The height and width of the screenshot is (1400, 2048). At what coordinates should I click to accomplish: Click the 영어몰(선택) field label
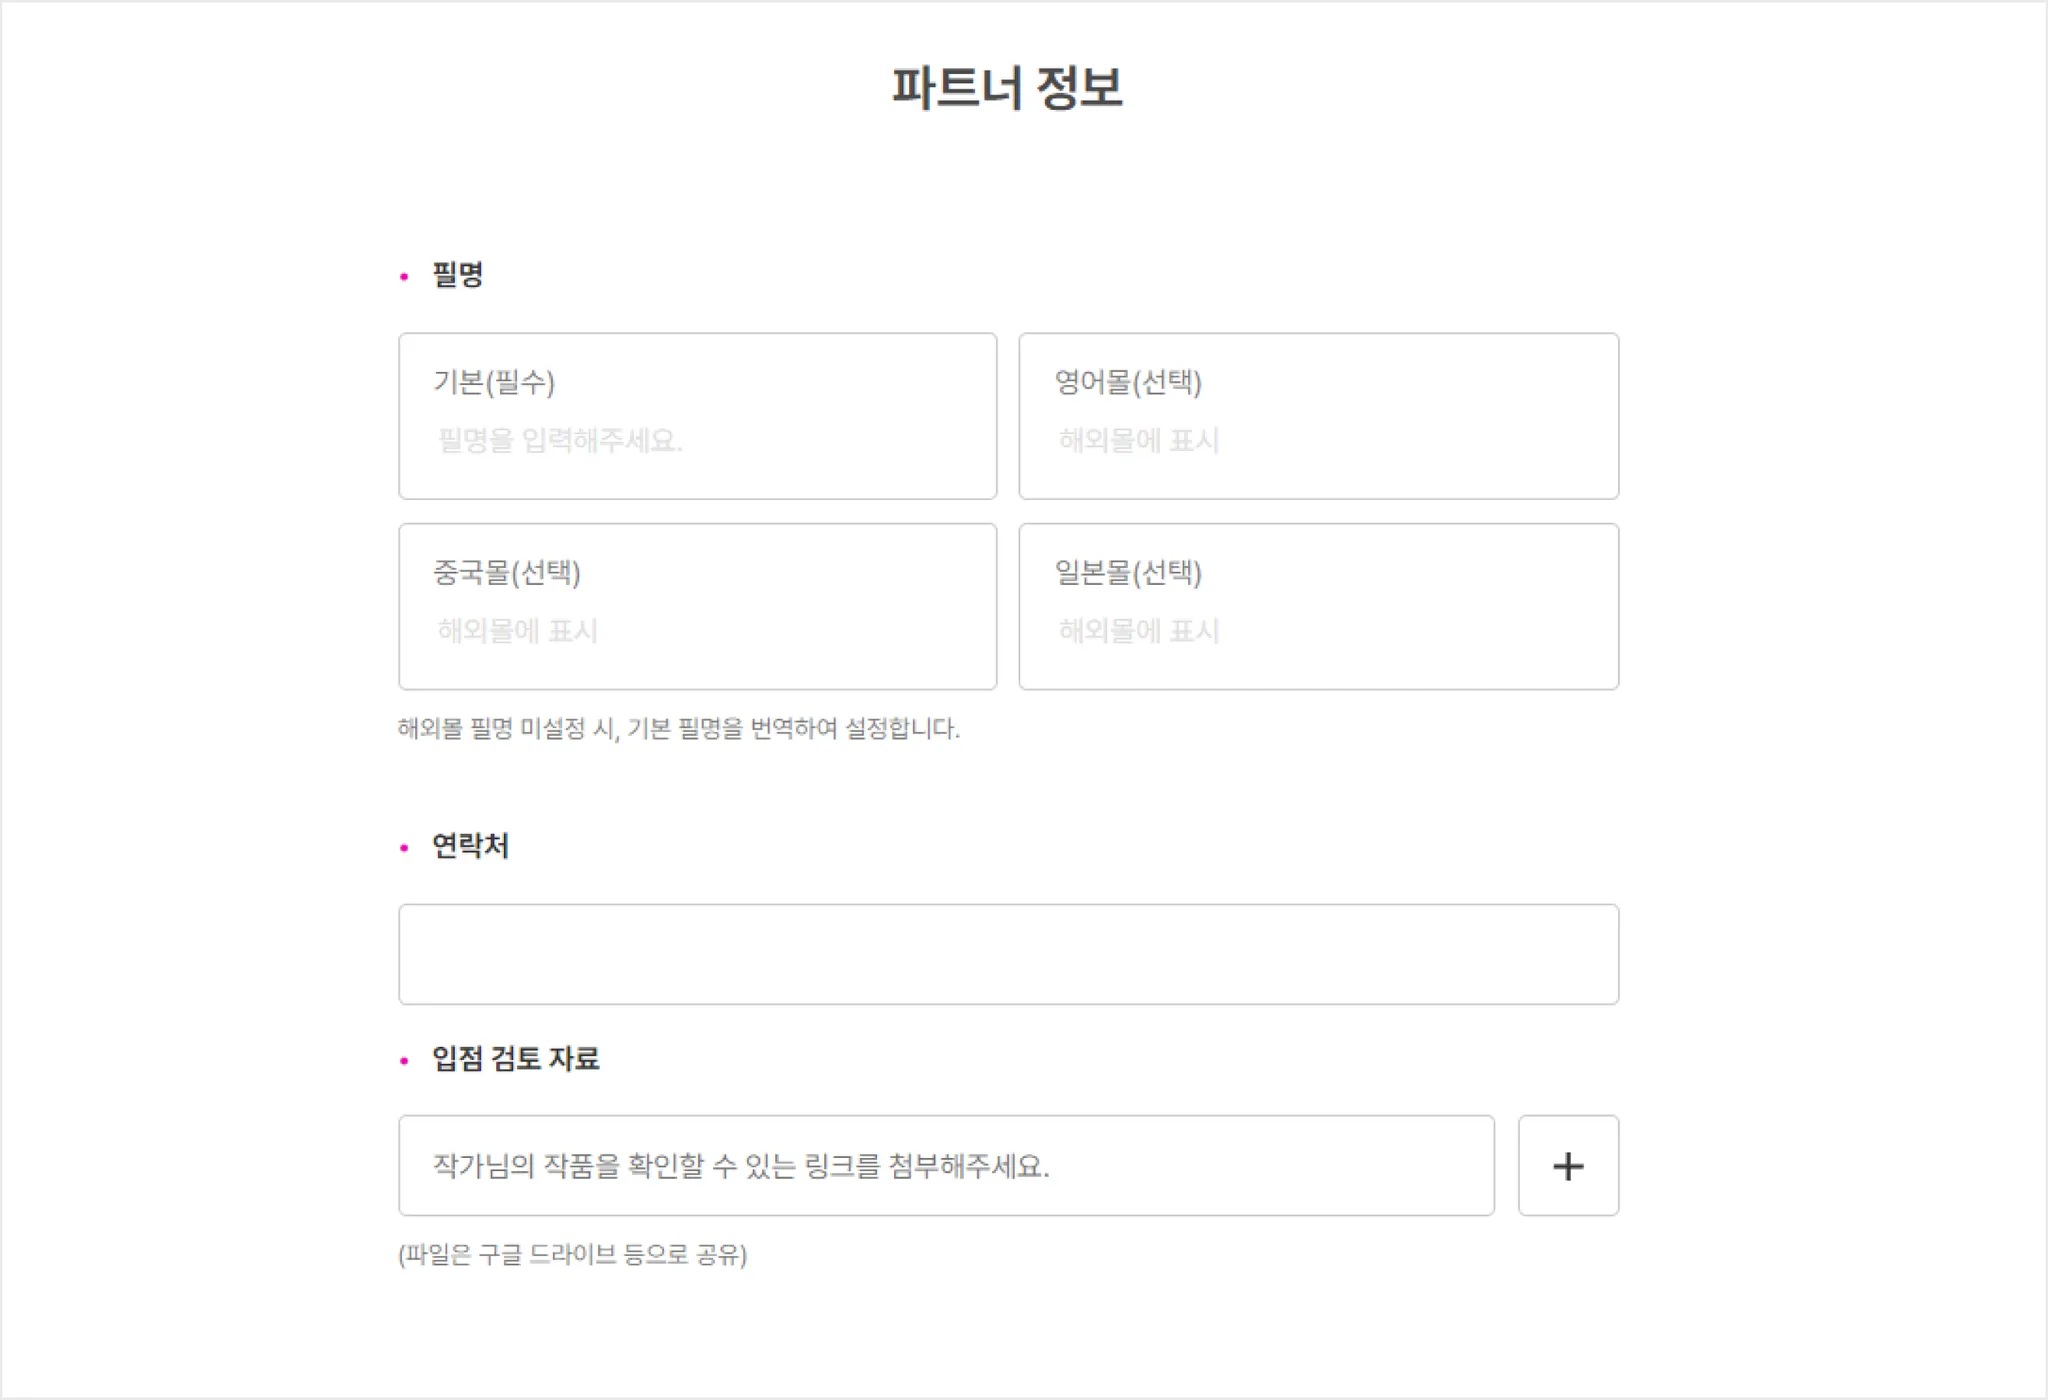point(1127,382)
